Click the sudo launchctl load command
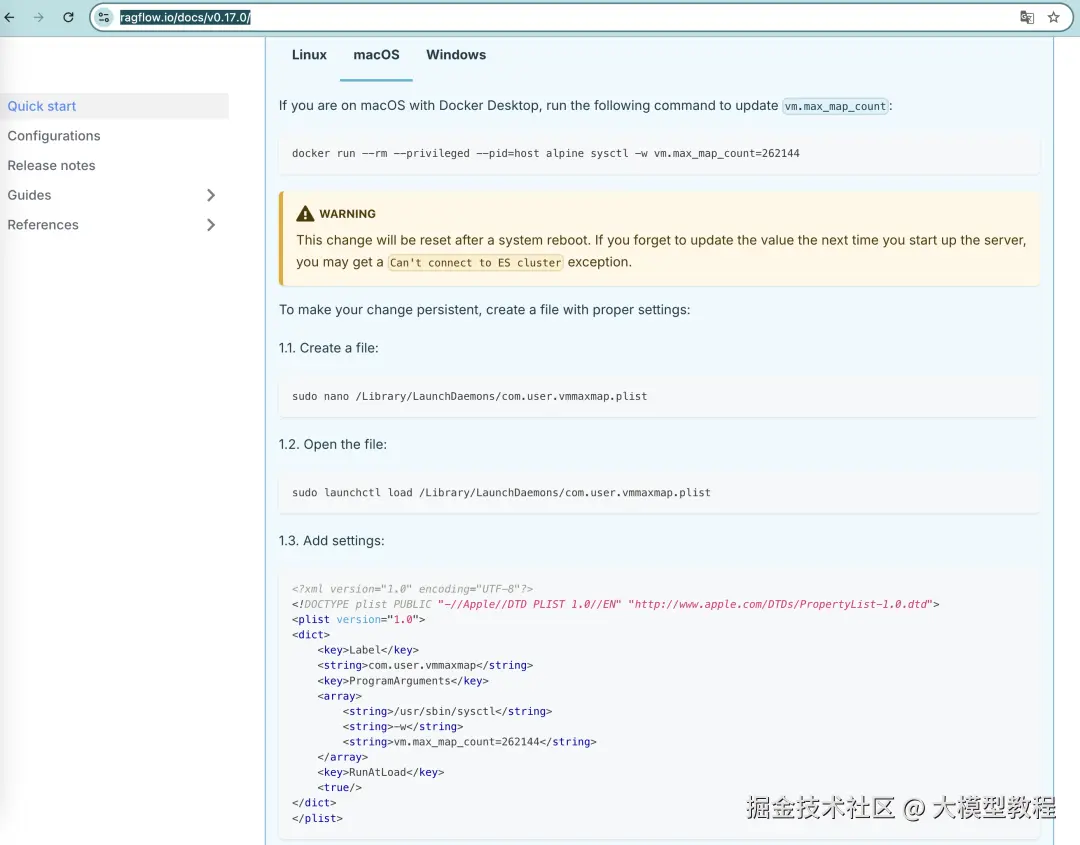1080x845 pixels. coord(501,492)
